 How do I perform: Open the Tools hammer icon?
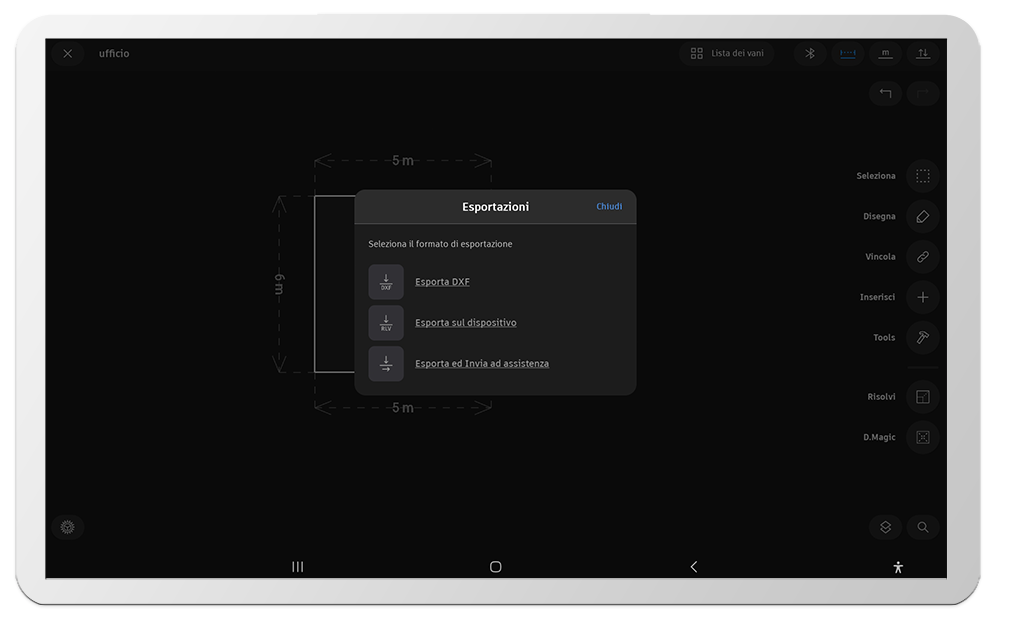(x=922, y=338)
